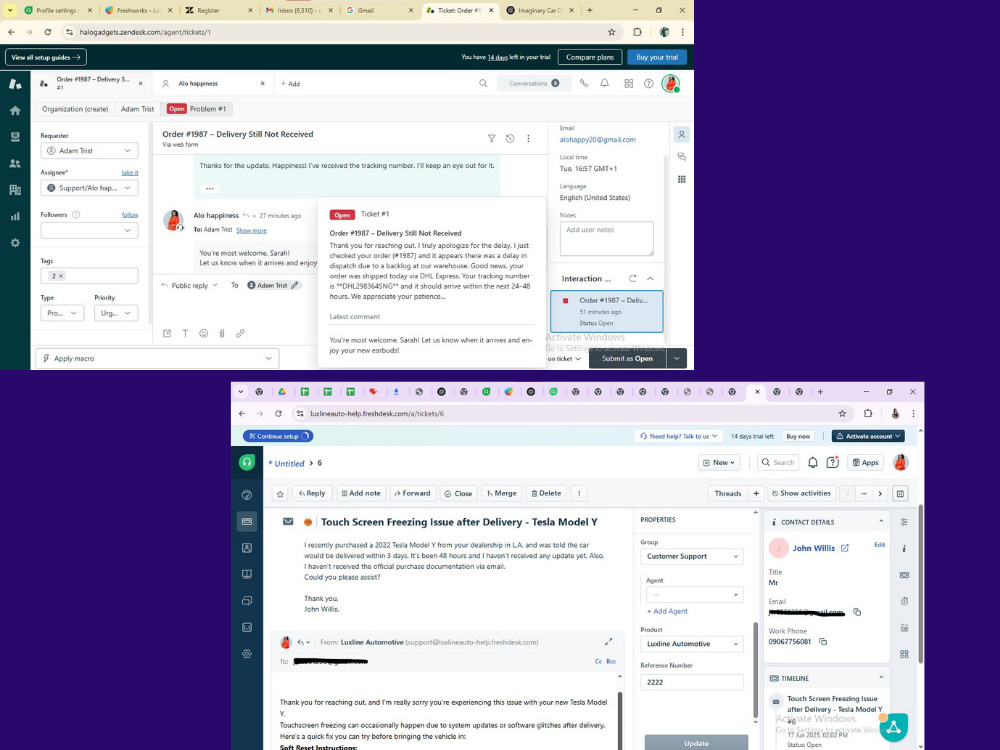Open Zendesk Assignee dropdown Support/Alo hap...
This screenshot has height=750, width=1000.
(89, 188)
